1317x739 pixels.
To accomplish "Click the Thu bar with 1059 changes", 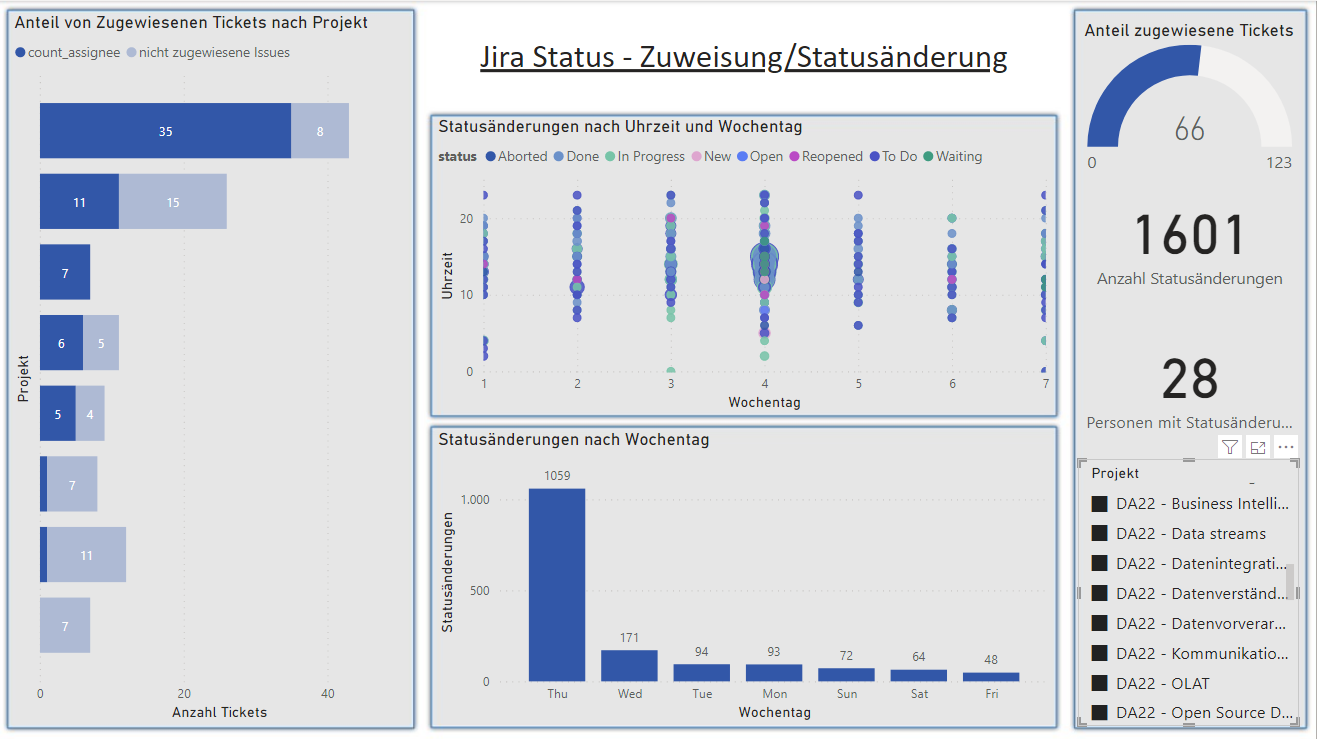I will click(x=557, y=585).
